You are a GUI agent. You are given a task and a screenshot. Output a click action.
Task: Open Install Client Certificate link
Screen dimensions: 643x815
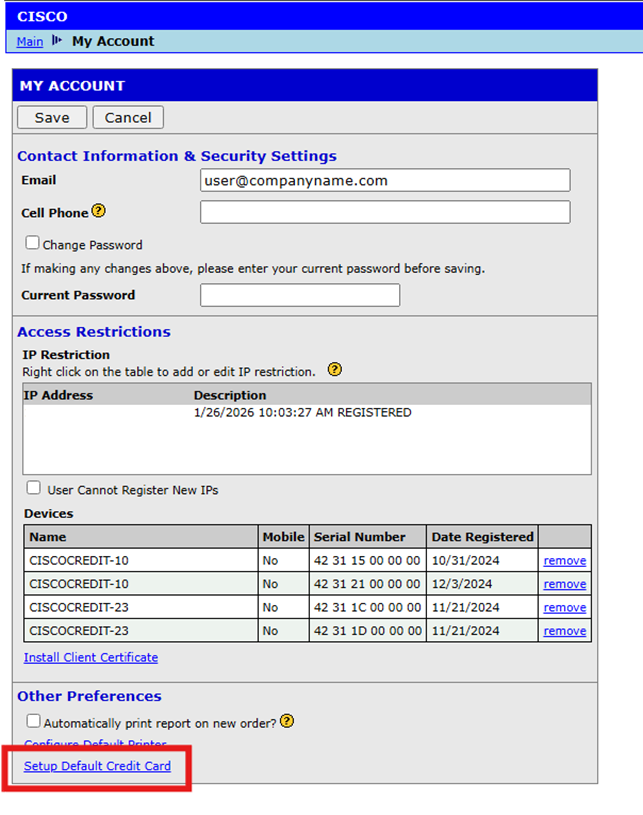click(91, 658)
